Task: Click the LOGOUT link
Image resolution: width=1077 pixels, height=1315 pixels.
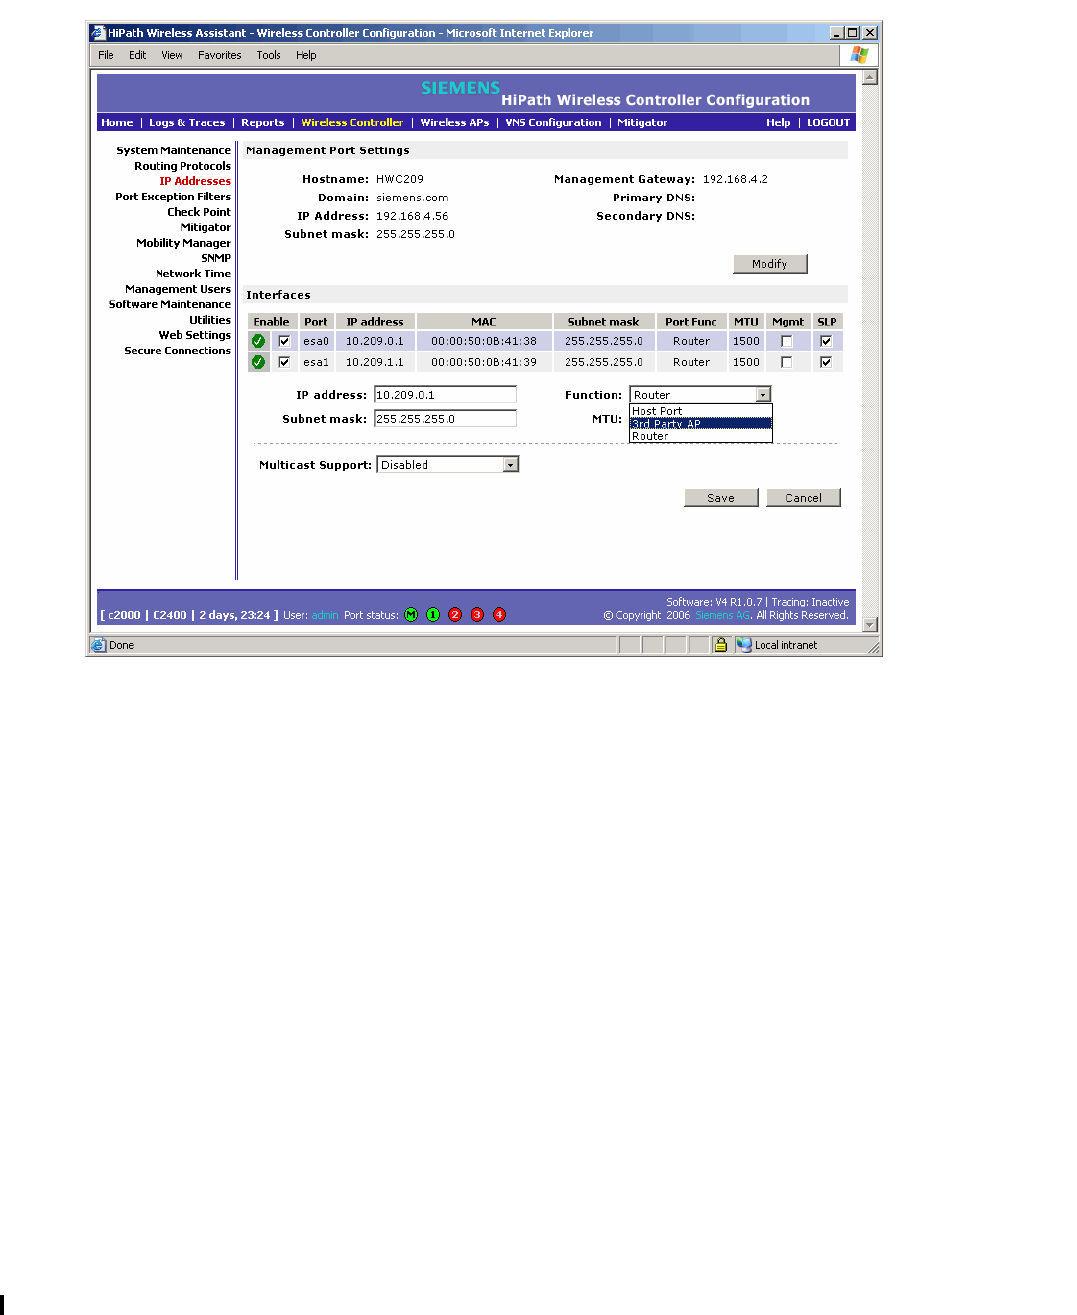Action: pos(829,123)
